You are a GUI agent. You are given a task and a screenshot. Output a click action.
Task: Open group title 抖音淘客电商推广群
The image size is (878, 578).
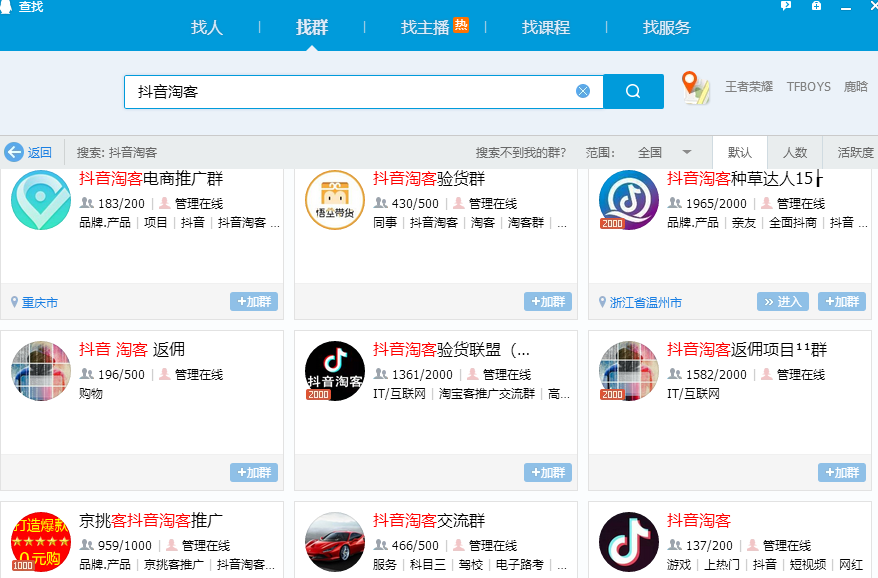151,179
